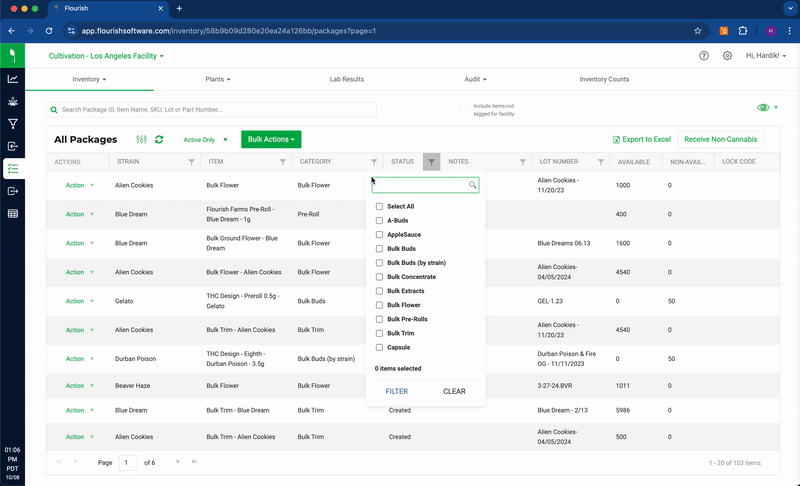The width and height of the screenshot is (800, 486).
Task: Open the outbound arrow sidebar icon
Action: pyautogui.click(x=13, y=191)
